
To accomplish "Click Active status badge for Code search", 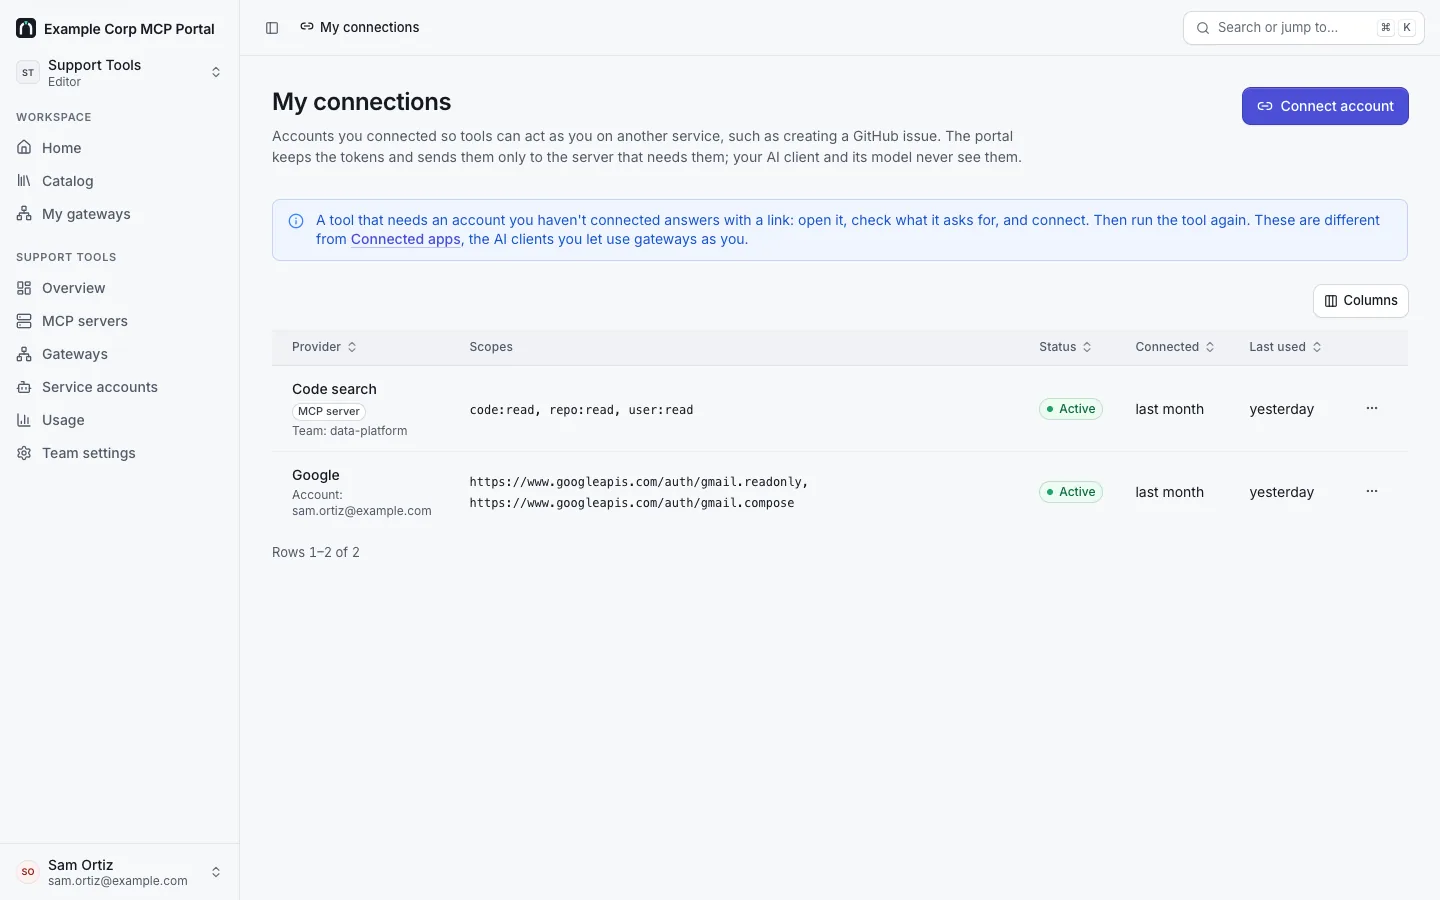I will 1071,409.
